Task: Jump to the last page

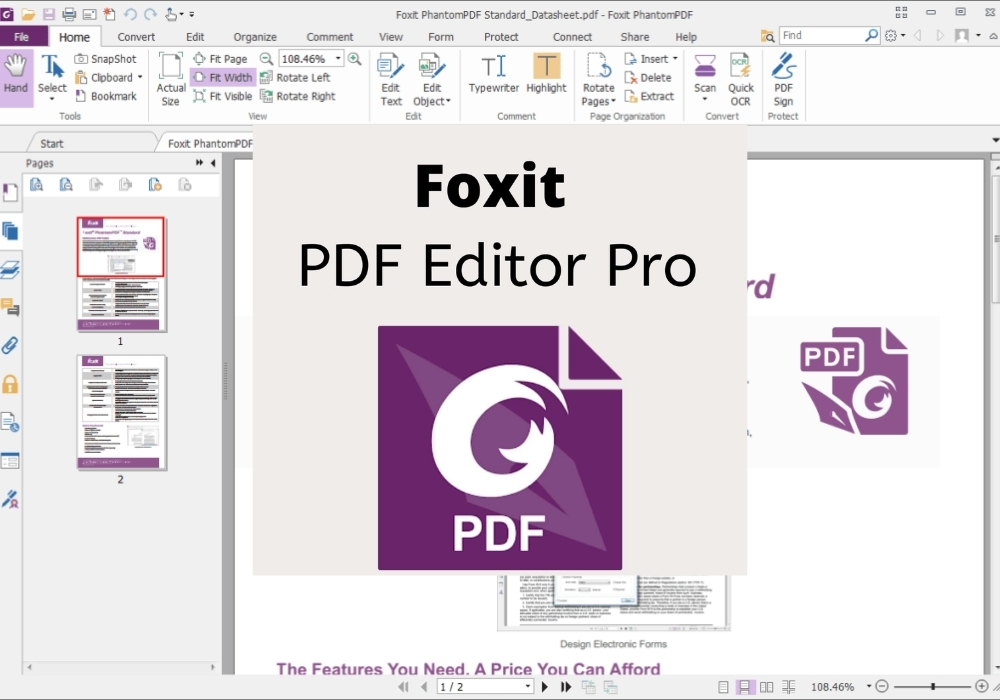Action: point(566,687)
